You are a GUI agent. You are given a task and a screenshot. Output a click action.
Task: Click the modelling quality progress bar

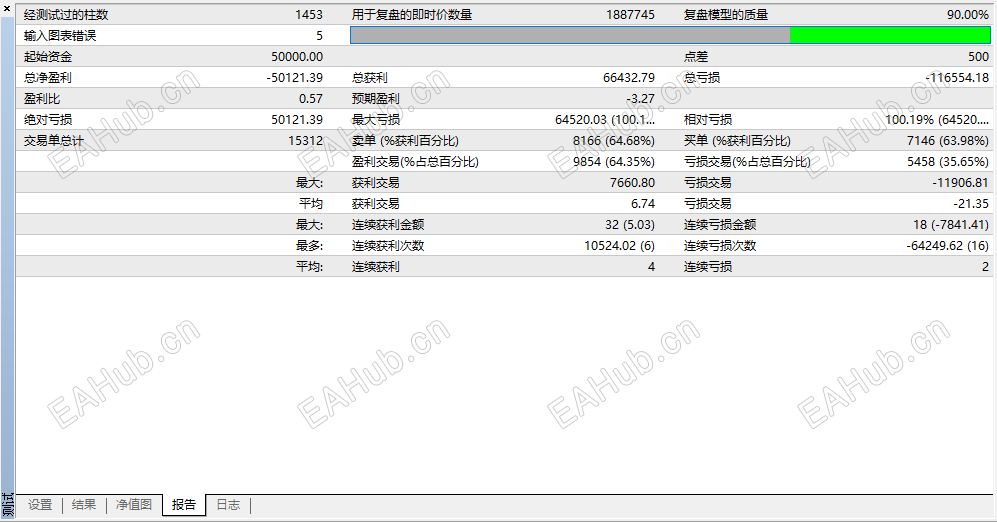(x=670, y=36)
